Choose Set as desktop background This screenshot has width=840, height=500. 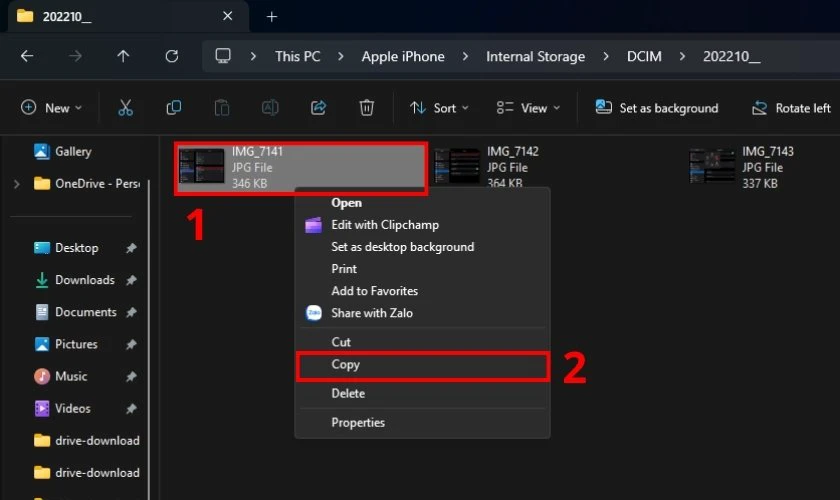click(x=422, y=247)
